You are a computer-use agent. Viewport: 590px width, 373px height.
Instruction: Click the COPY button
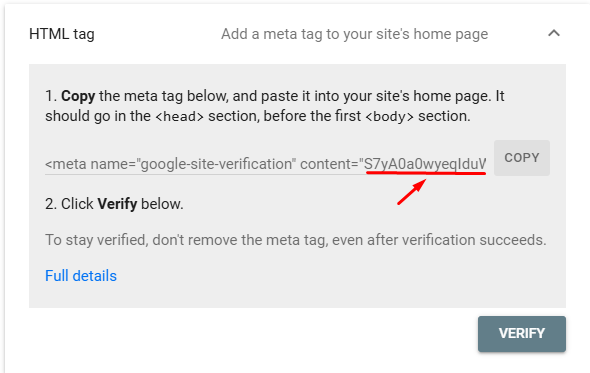click(x=522, y=158)
